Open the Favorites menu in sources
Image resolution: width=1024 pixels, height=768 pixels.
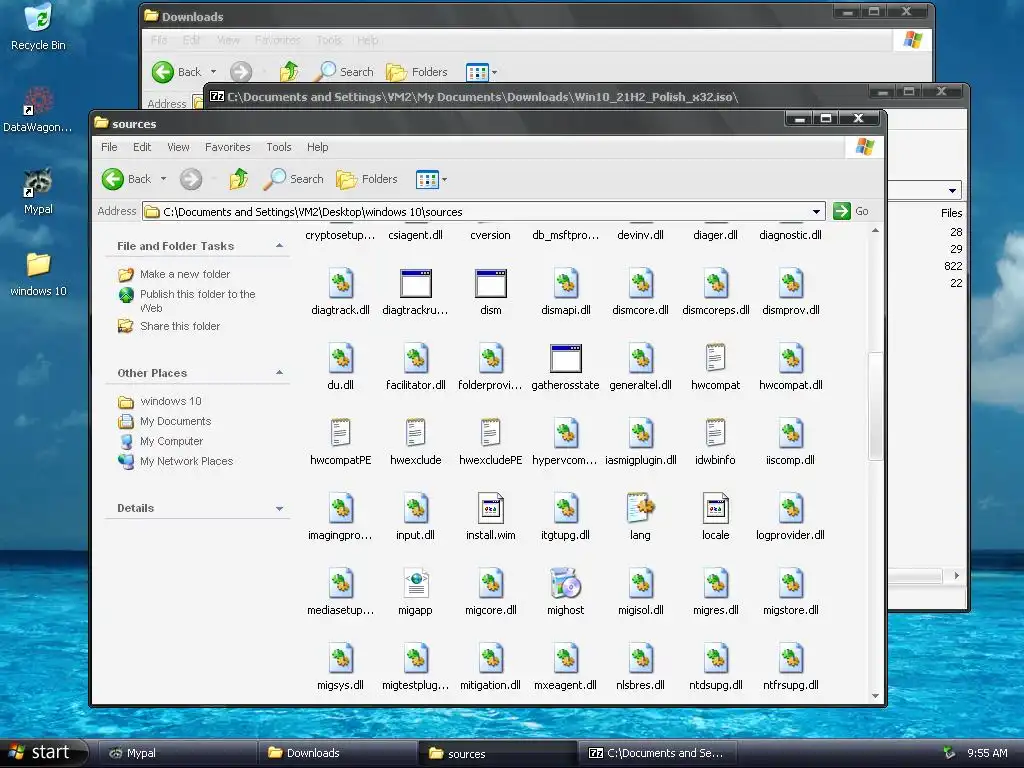227,147
